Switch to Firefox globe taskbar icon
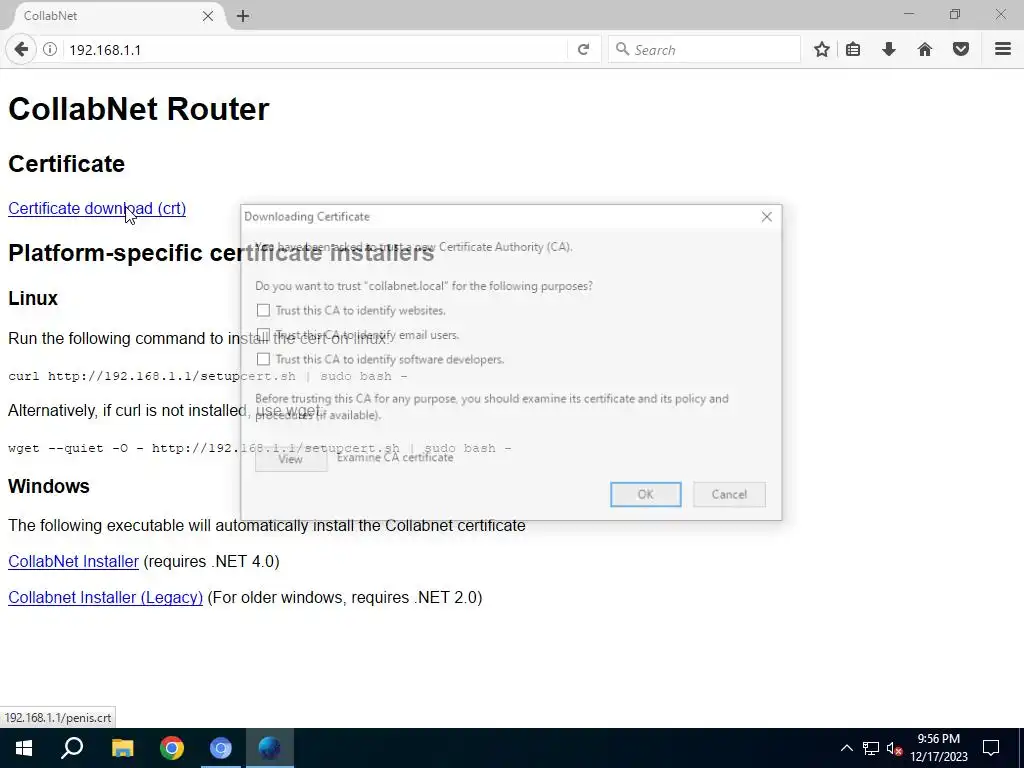This screenshot has width=1024, height=768. (x=270, y=748)
